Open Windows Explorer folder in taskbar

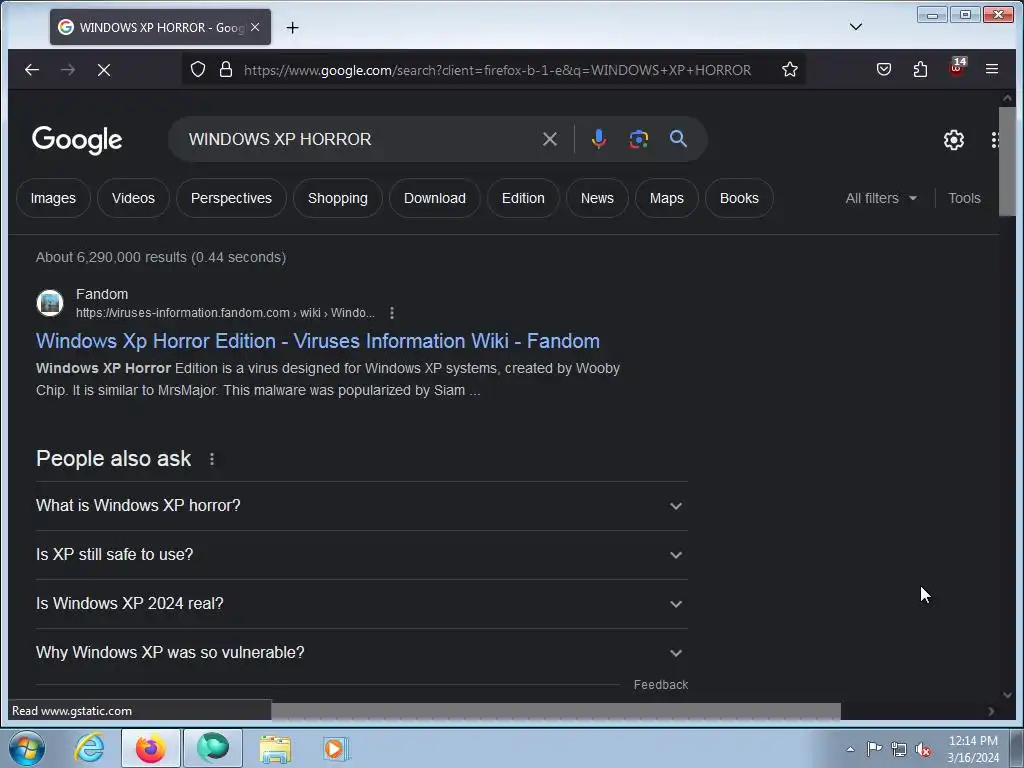[275, 749]
